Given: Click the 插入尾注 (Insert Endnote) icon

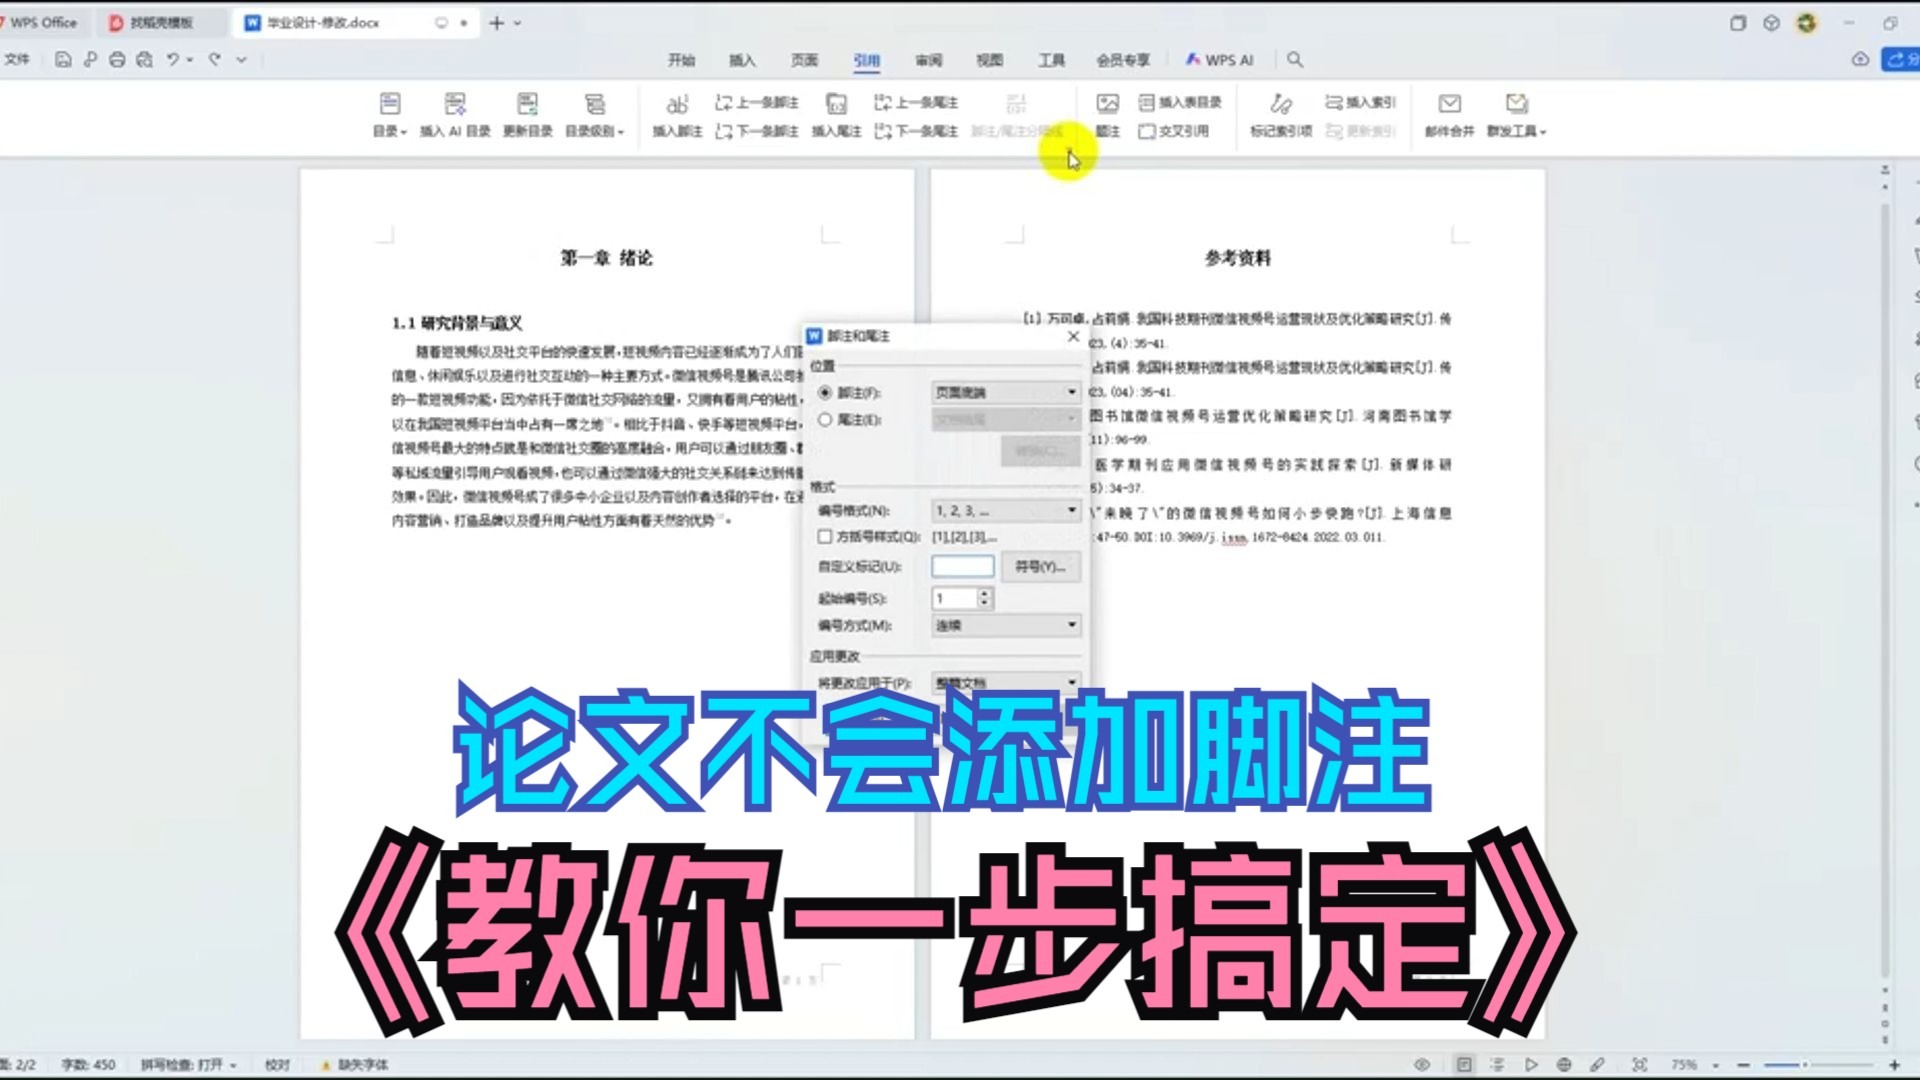Looking at the screenshot, I should click(x=835, y=115).
